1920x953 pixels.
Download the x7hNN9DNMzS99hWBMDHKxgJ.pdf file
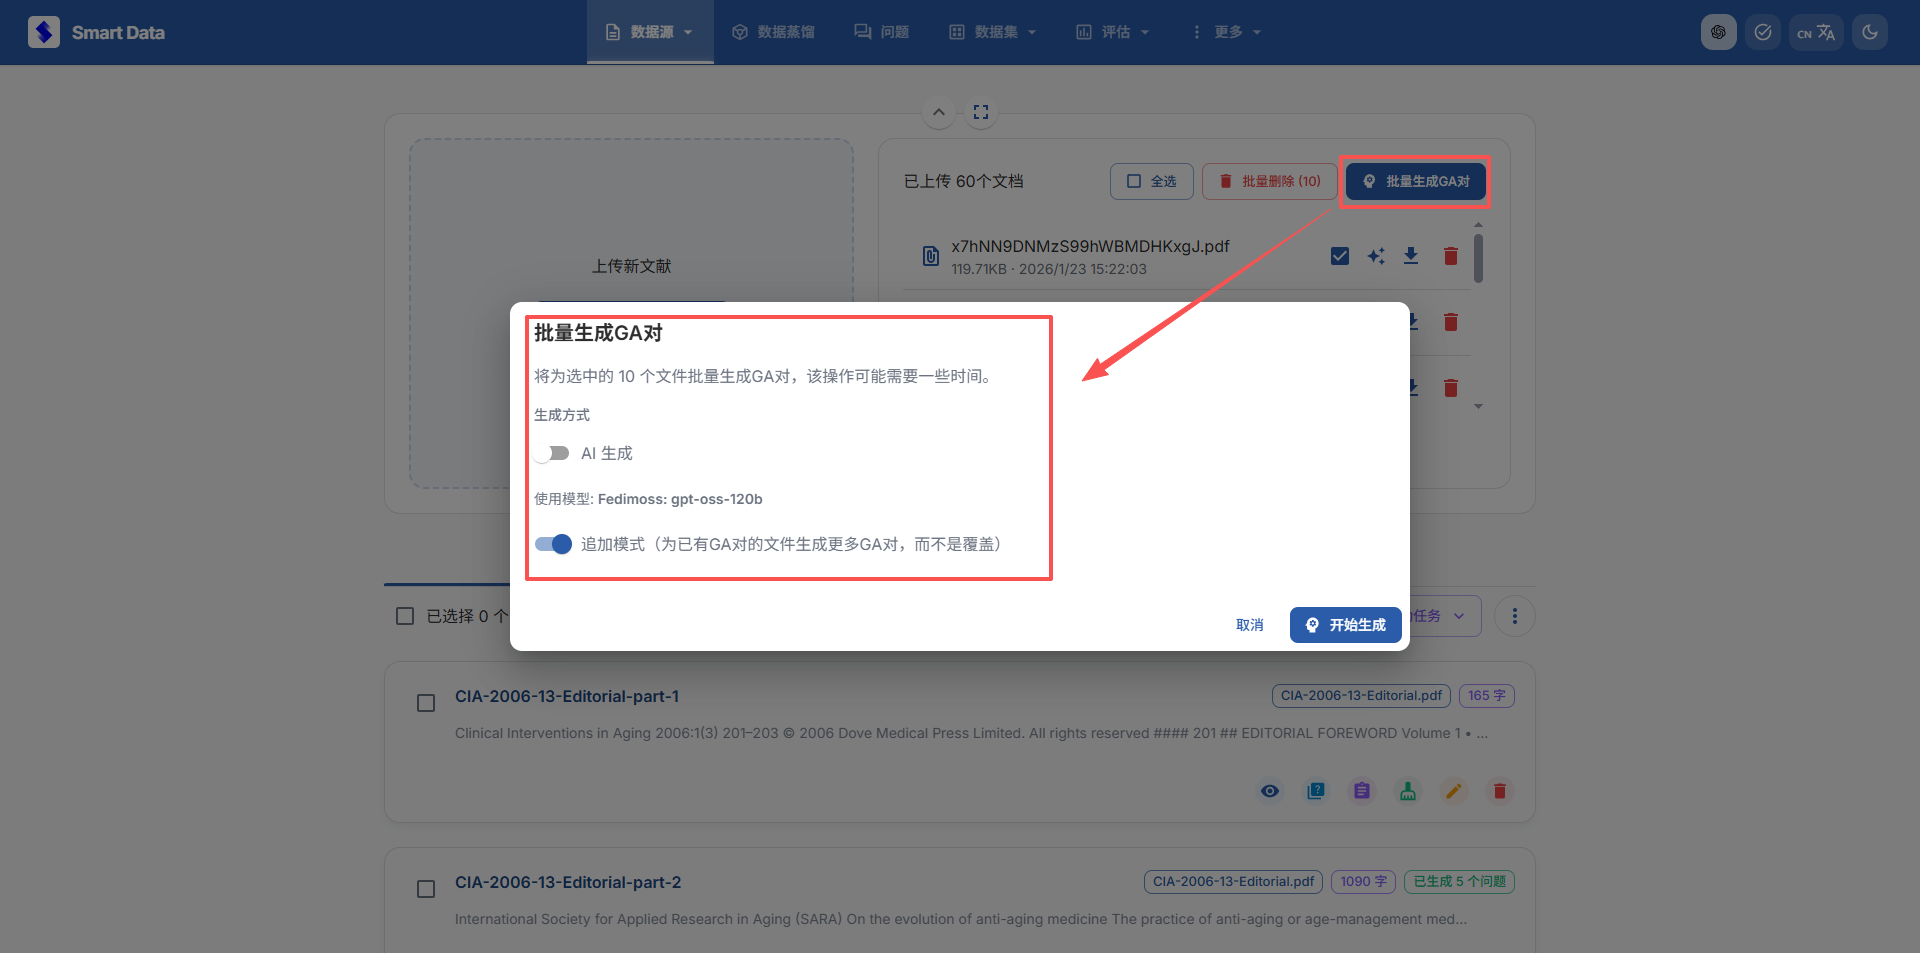pos(1411,256)
